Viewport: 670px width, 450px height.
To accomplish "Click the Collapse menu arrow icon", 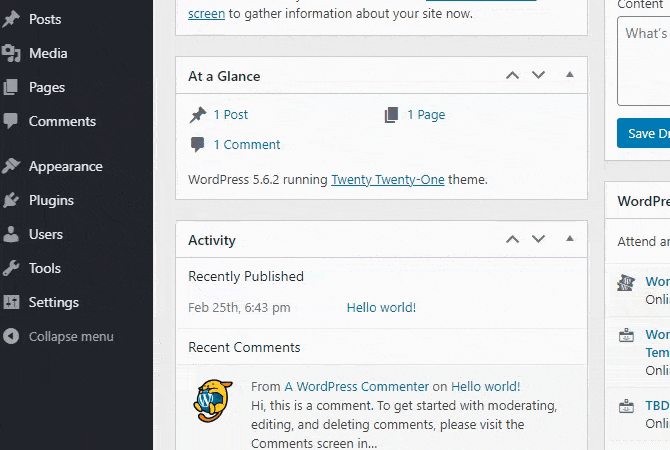I will tap(11, 336).
